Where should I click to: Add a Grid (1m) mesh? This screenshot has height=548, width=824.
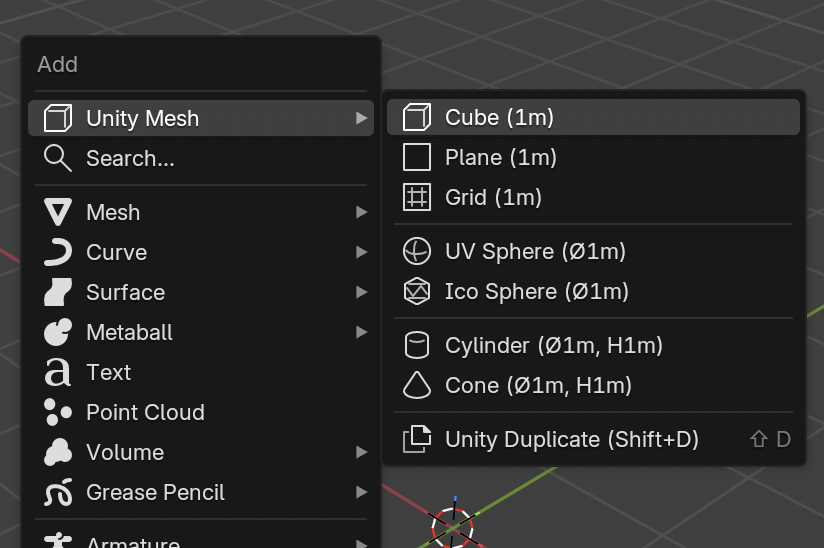click(593, 197)
